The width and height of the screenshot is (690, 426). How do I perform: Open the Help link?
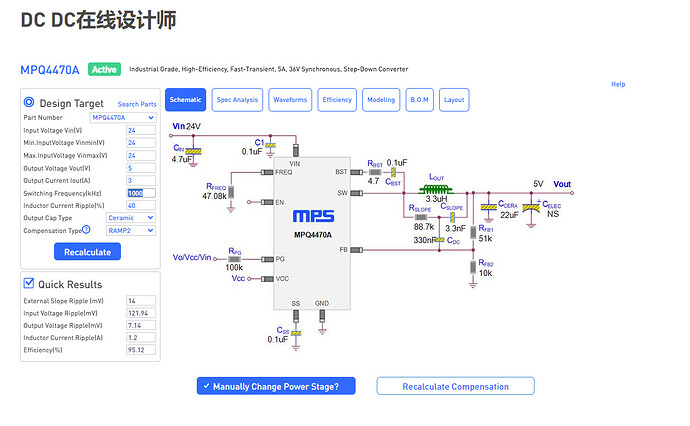click(x=618, y=84)
